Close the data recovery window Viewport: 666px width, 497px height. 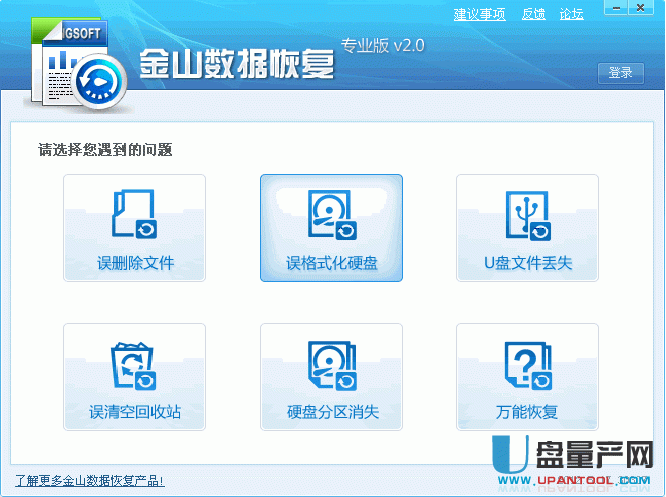[x=643, y=10]
